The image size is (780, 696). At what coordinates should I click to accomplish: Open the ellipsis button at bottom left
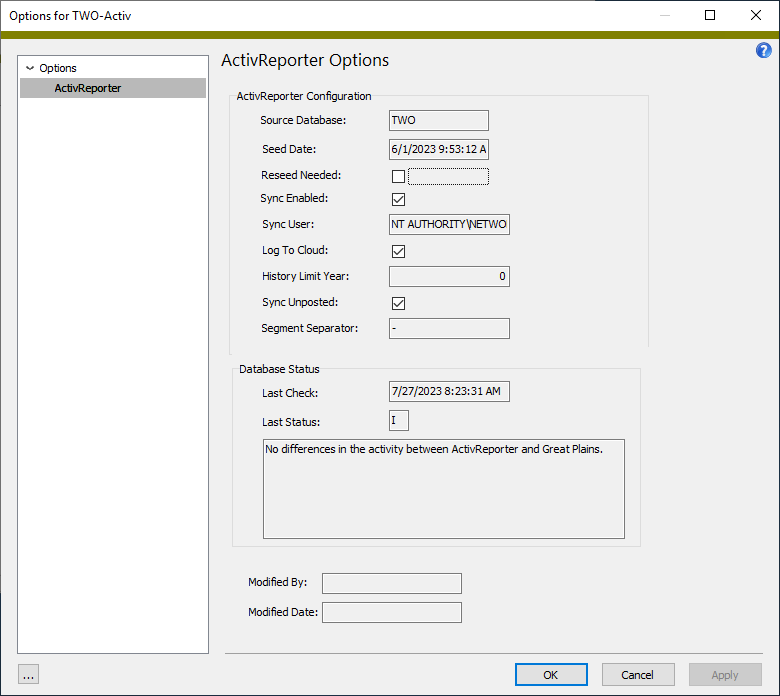tap(28, 675)
